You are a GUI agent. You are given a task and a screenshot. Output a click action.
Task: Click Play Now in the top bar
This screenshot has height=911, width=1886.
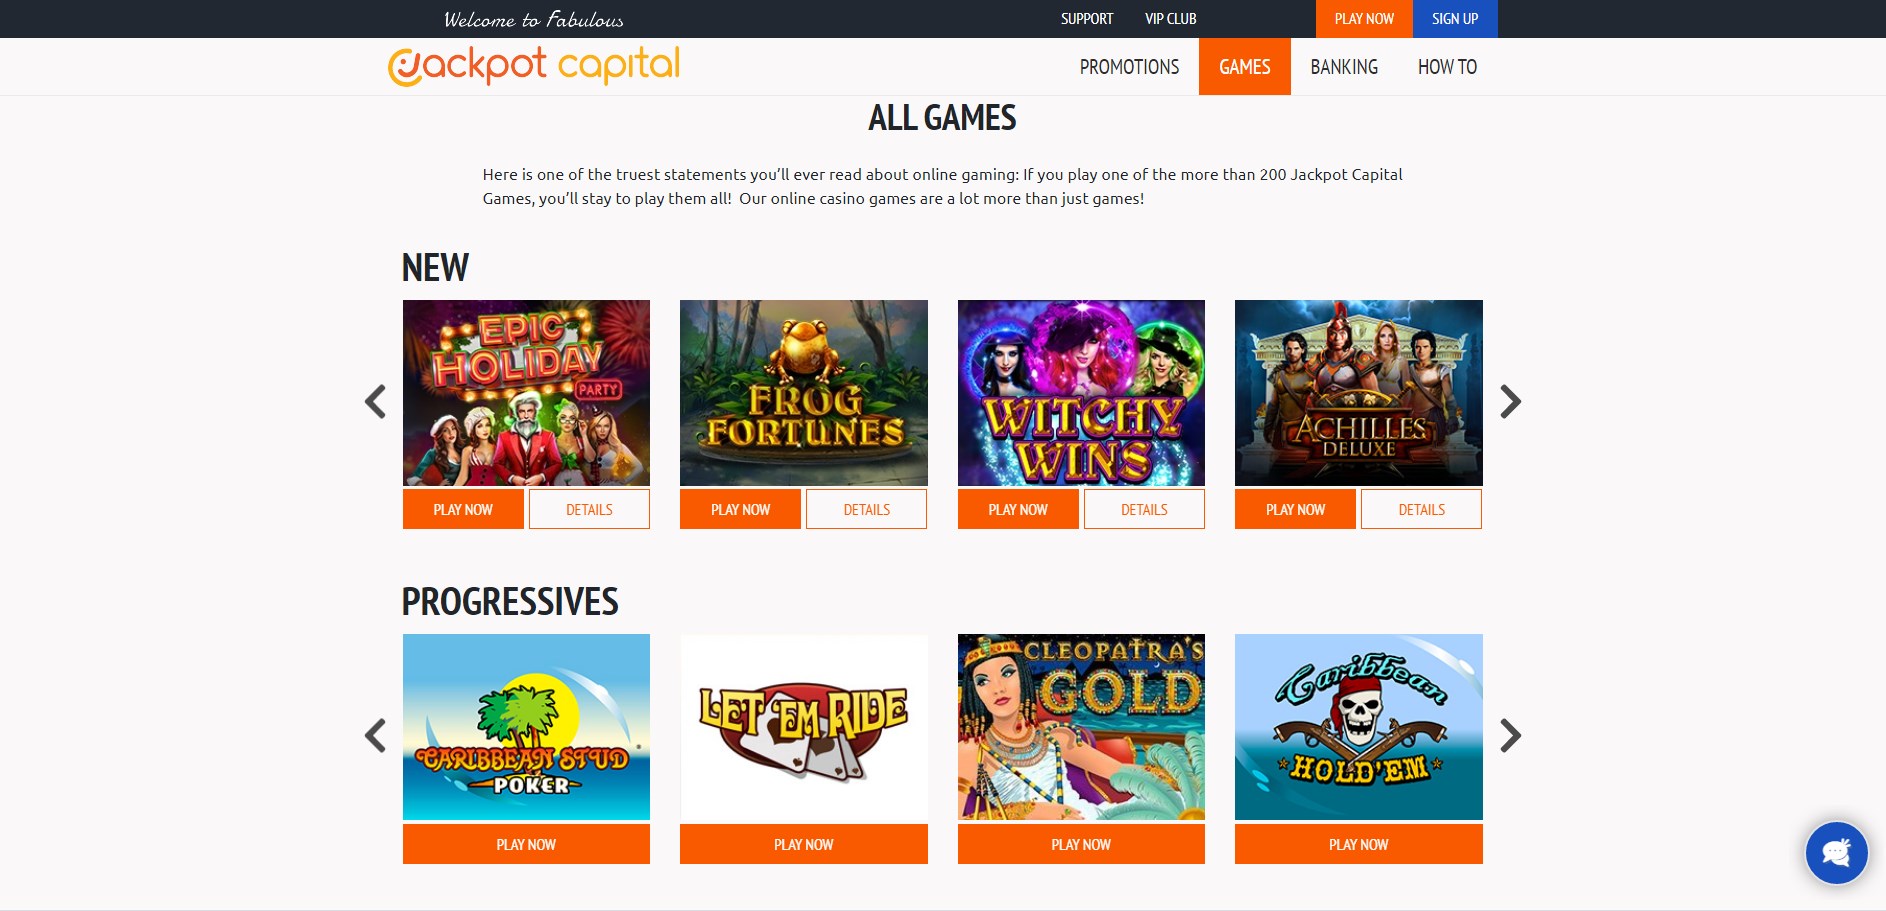[x=1364, y=19]
